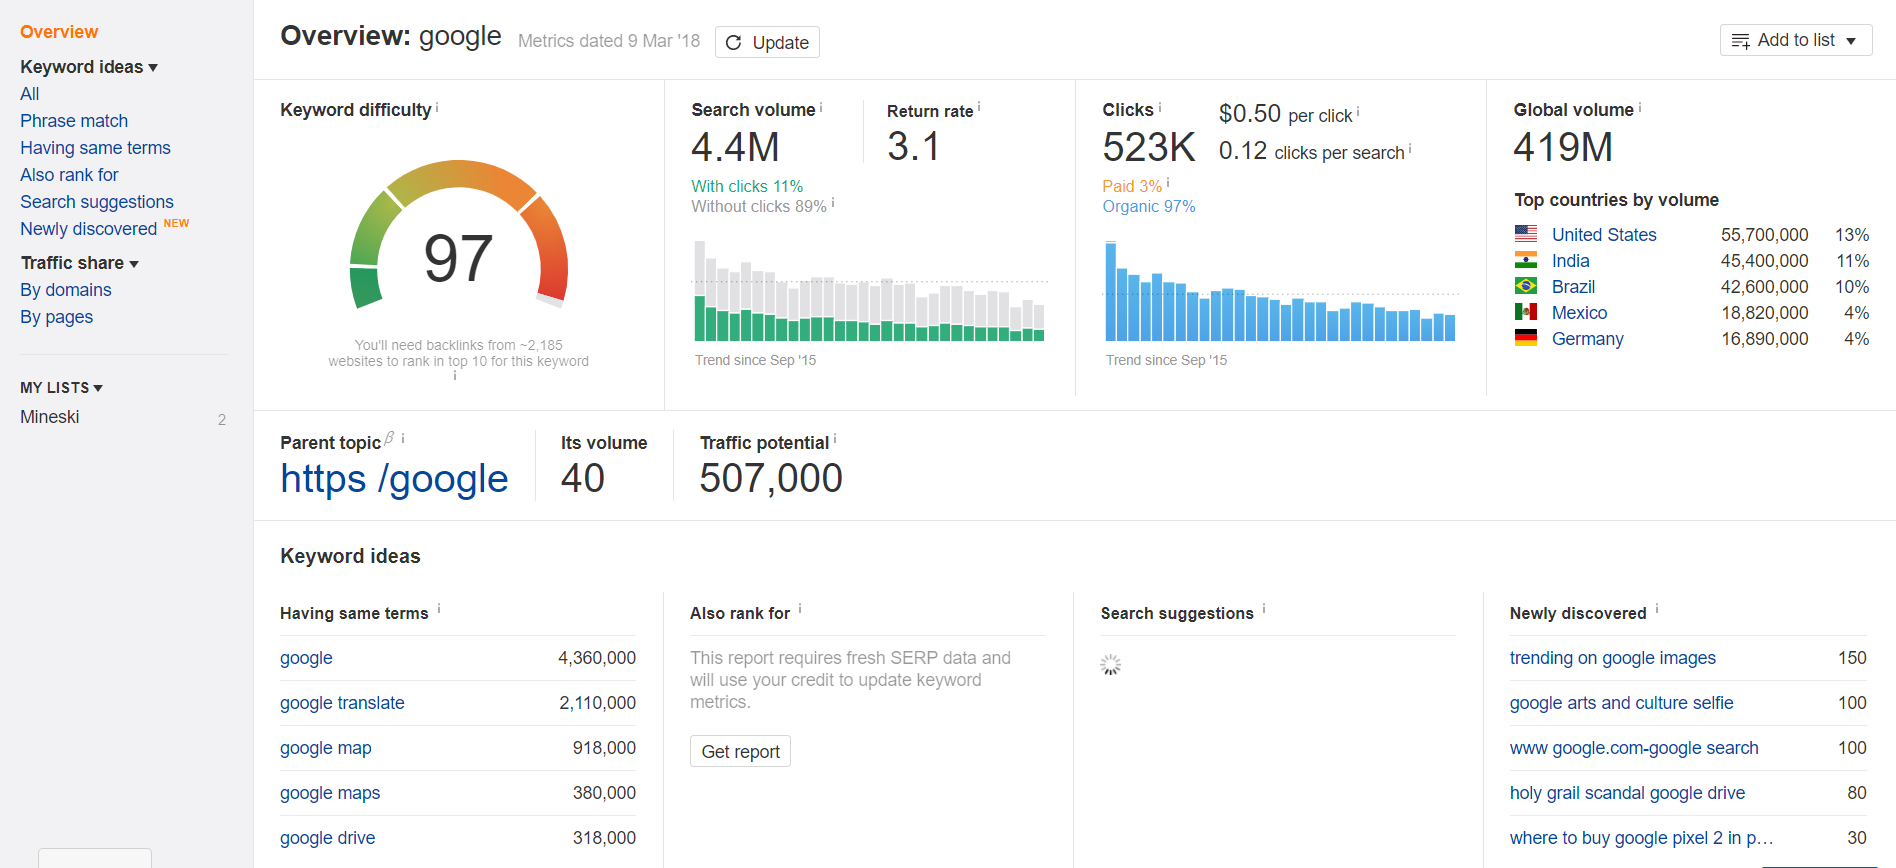Open Phrase match in sidebar
The height and width of the screenshot is (868, 1896).
[x=74, y=121]
